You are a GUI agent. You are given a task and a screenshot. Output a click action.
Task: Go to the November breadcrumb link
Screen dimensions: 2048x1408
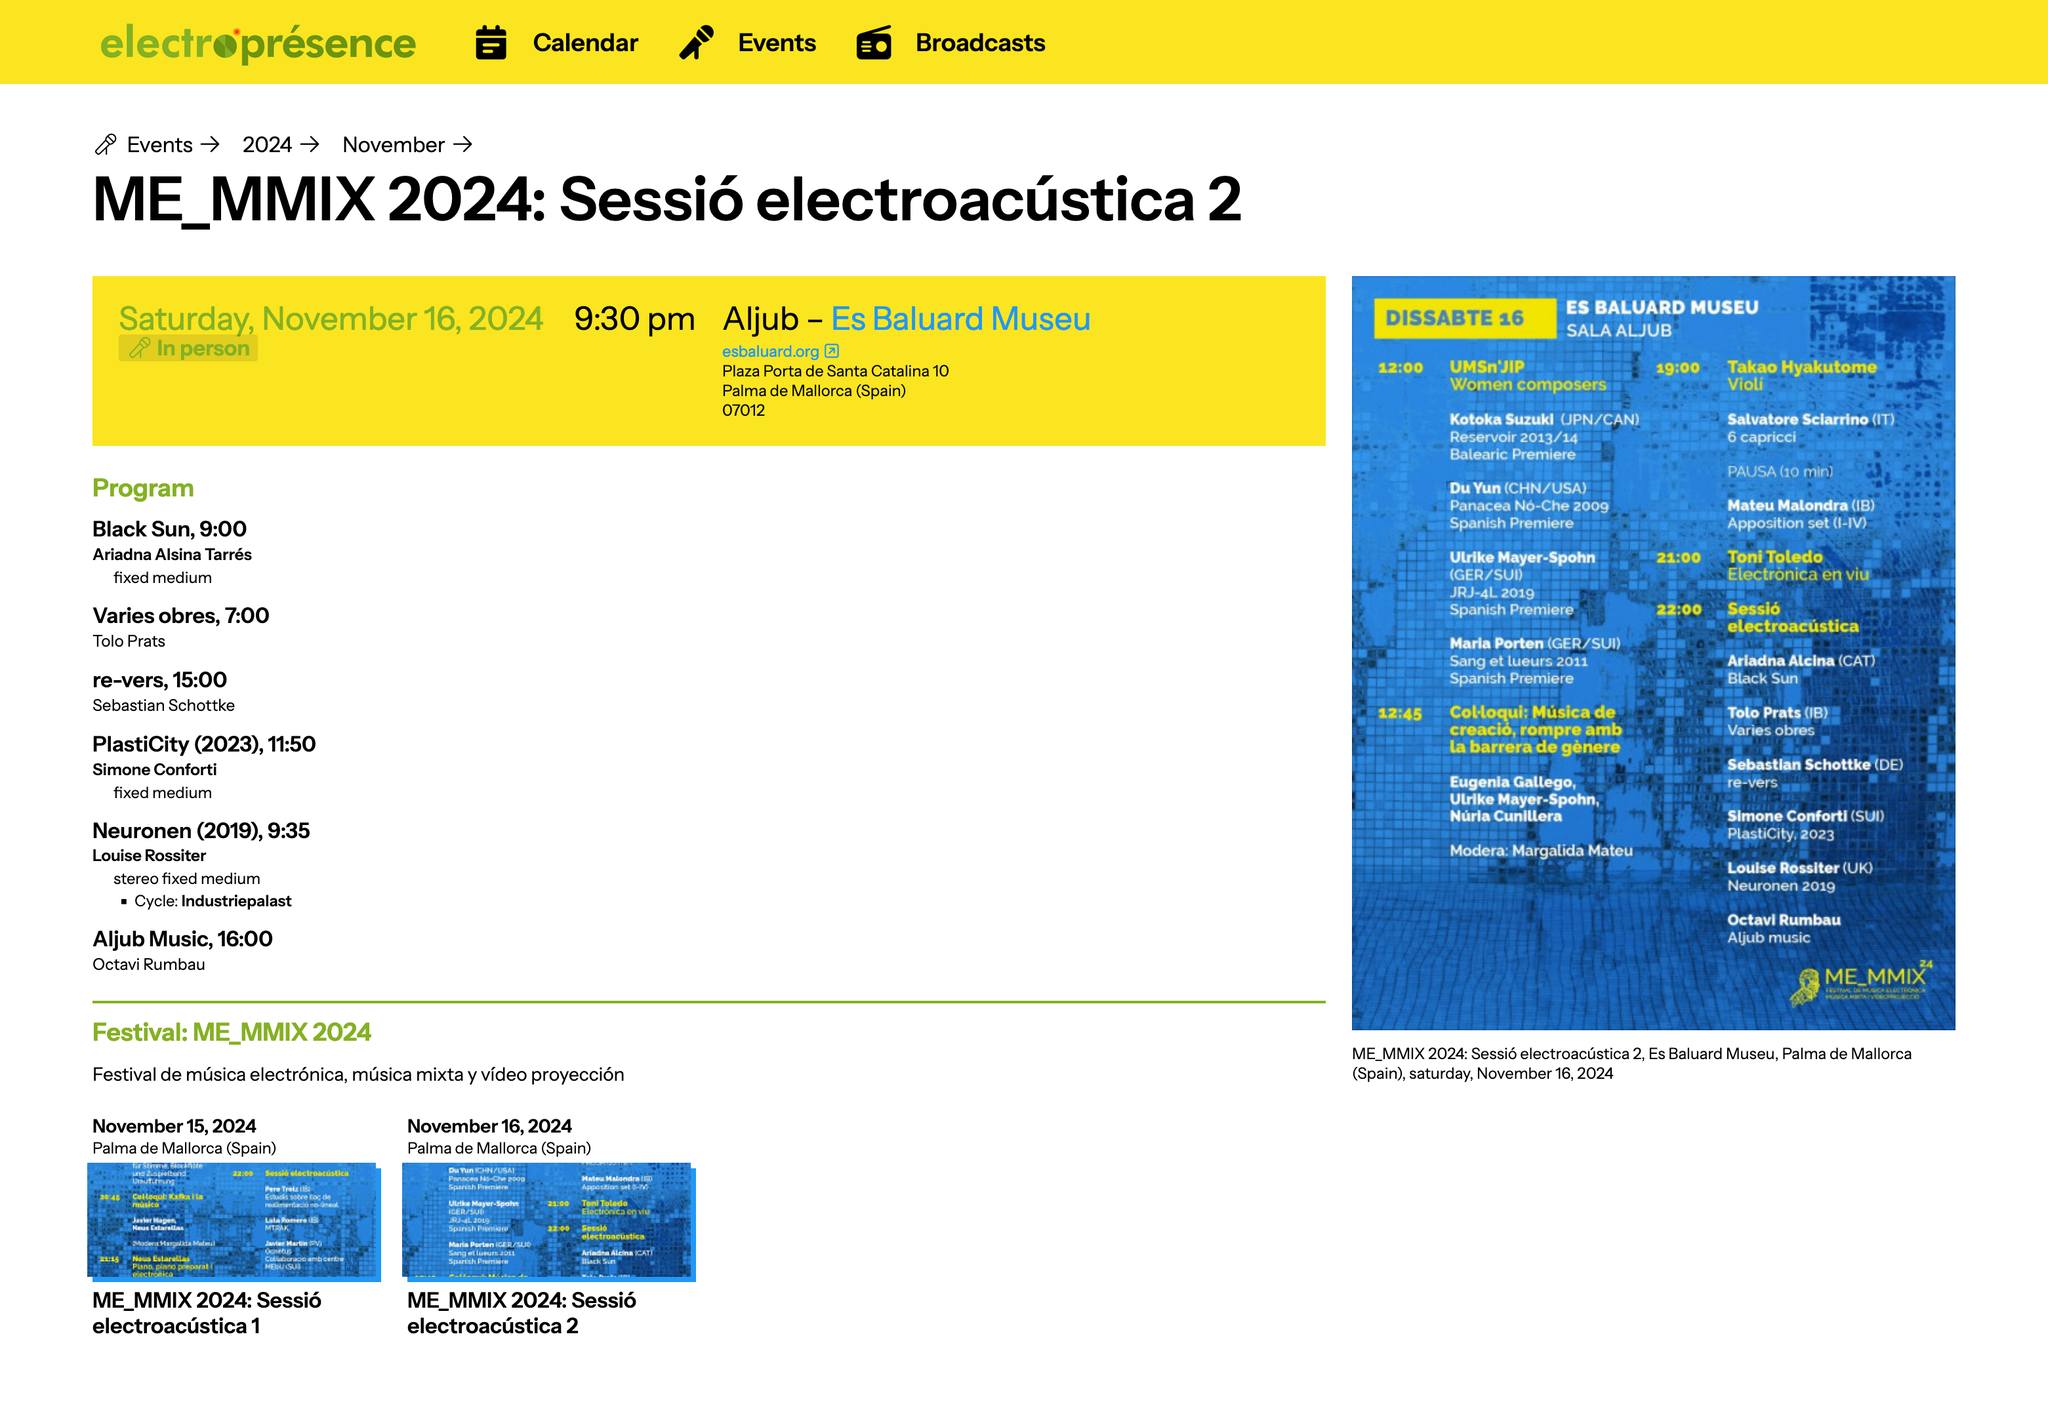394,145
